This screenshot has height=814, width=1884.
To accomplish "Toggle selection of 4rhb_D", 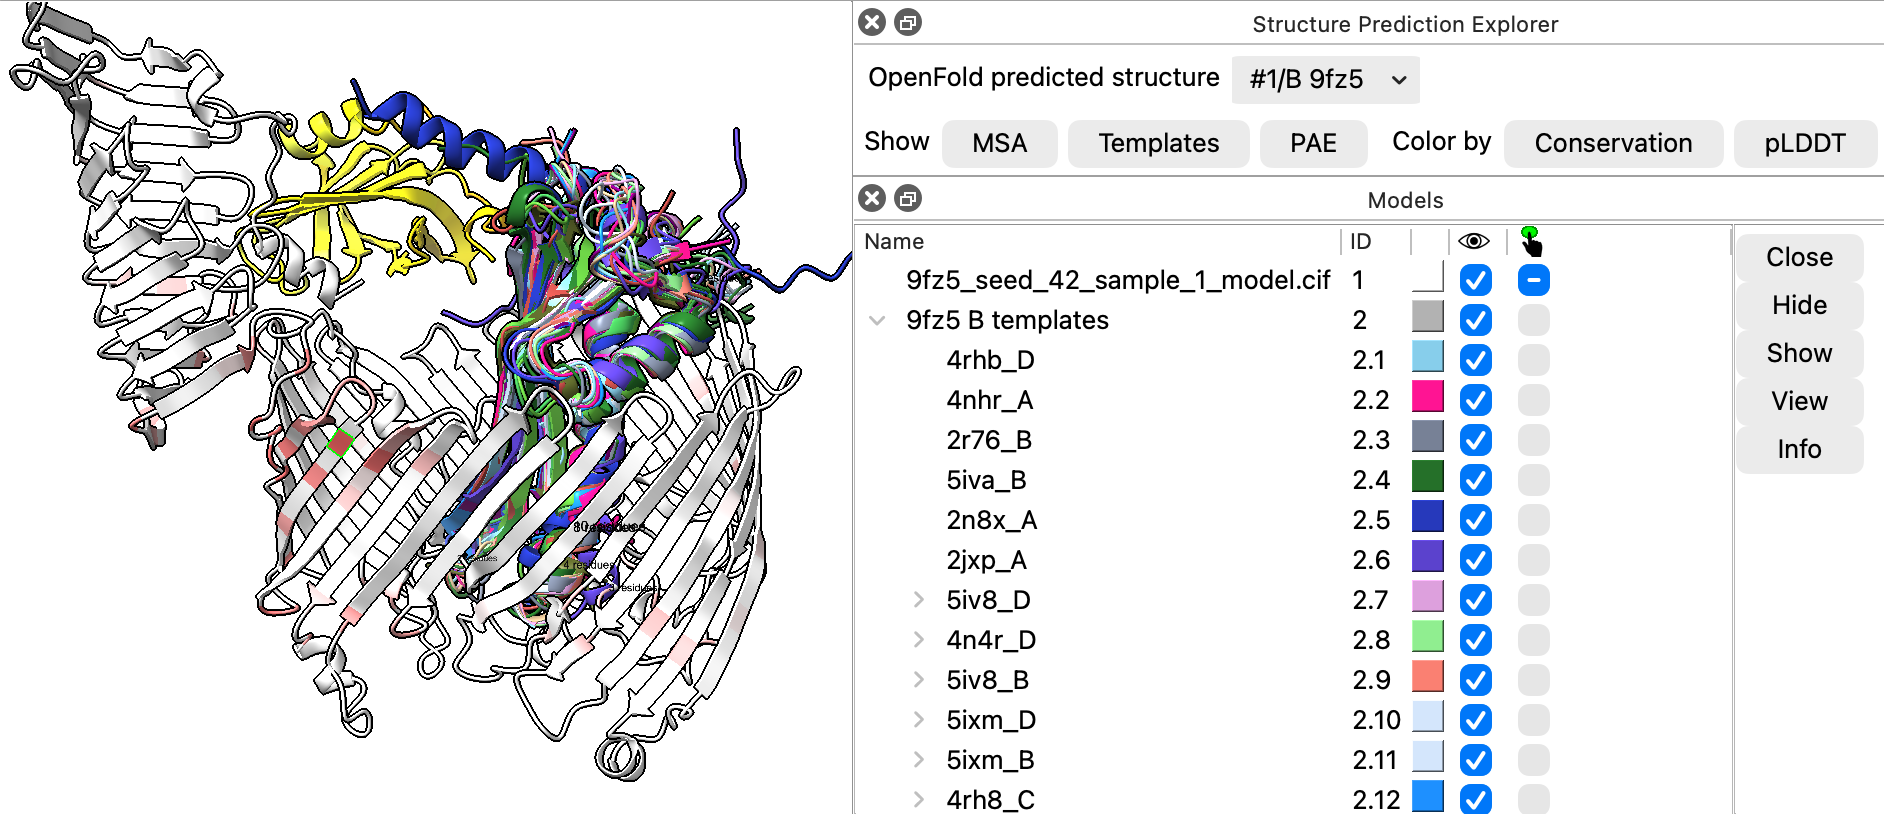I will click(1533, 360).
